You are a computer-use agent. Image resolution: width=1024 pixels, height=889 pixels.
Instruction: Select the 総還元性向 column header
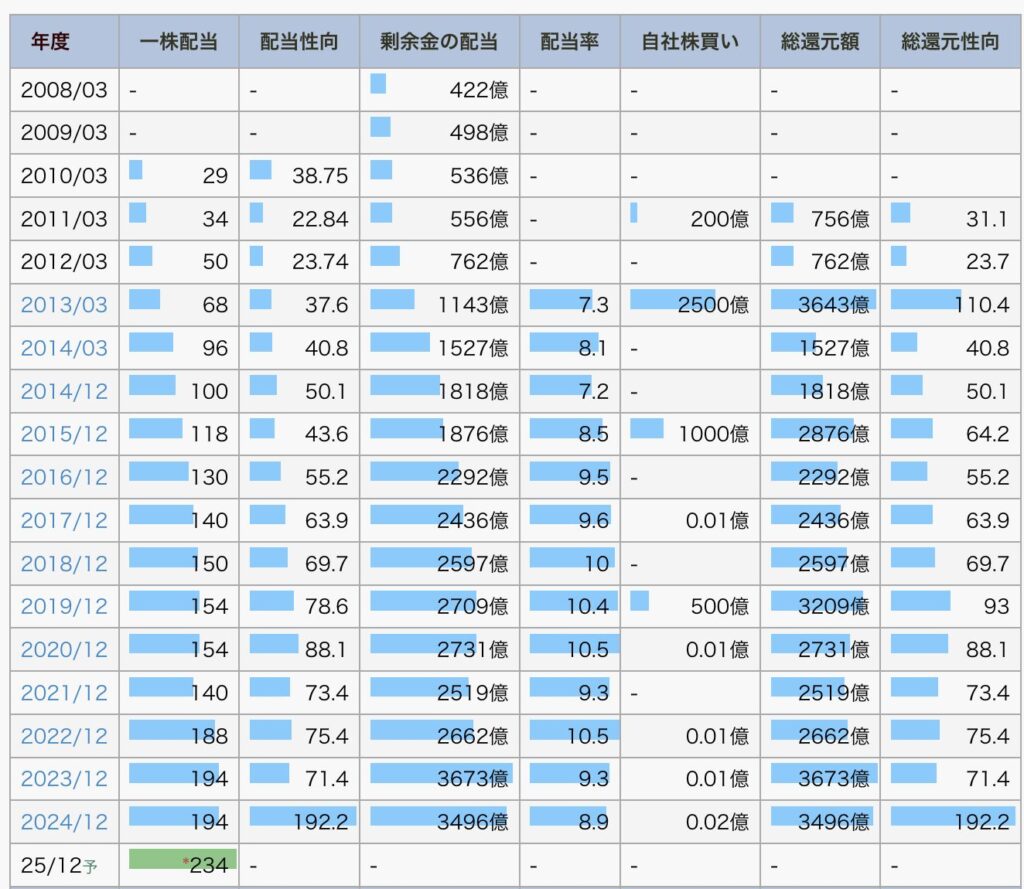[949, 42]
